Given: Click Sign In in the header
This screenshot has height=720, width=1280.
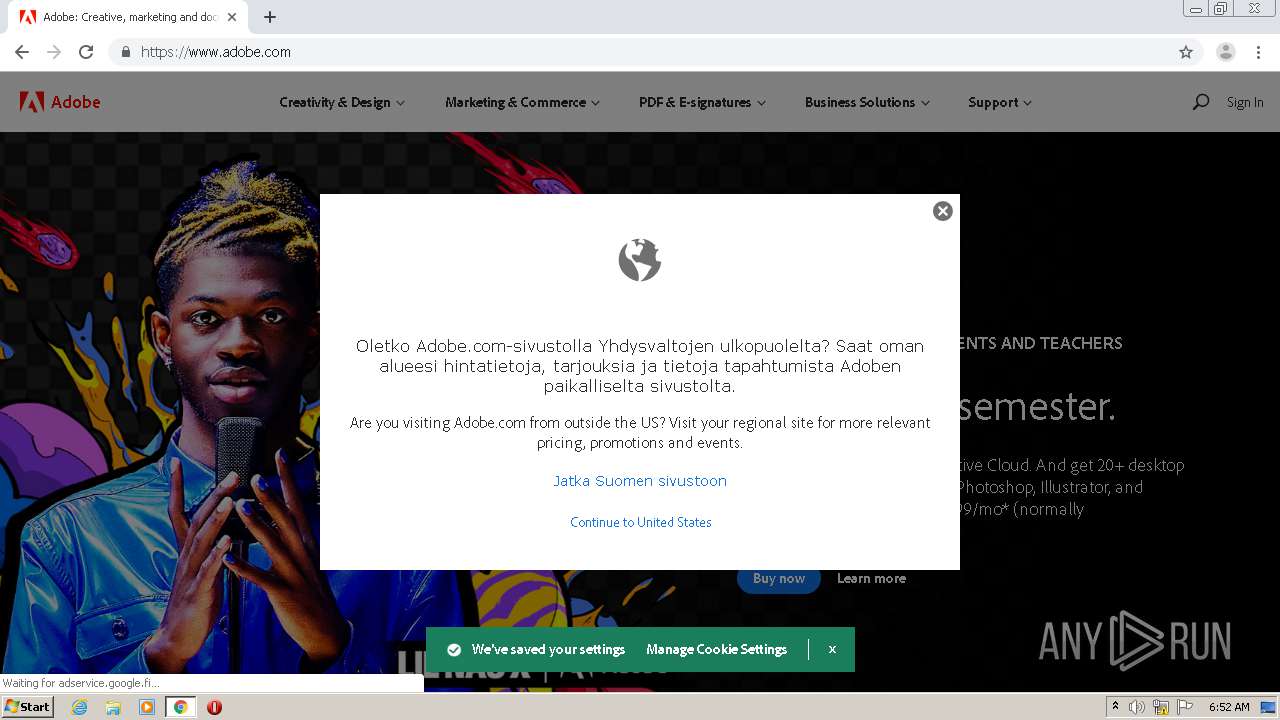Looking at the screenshot, I should [x=1245, y=102].
